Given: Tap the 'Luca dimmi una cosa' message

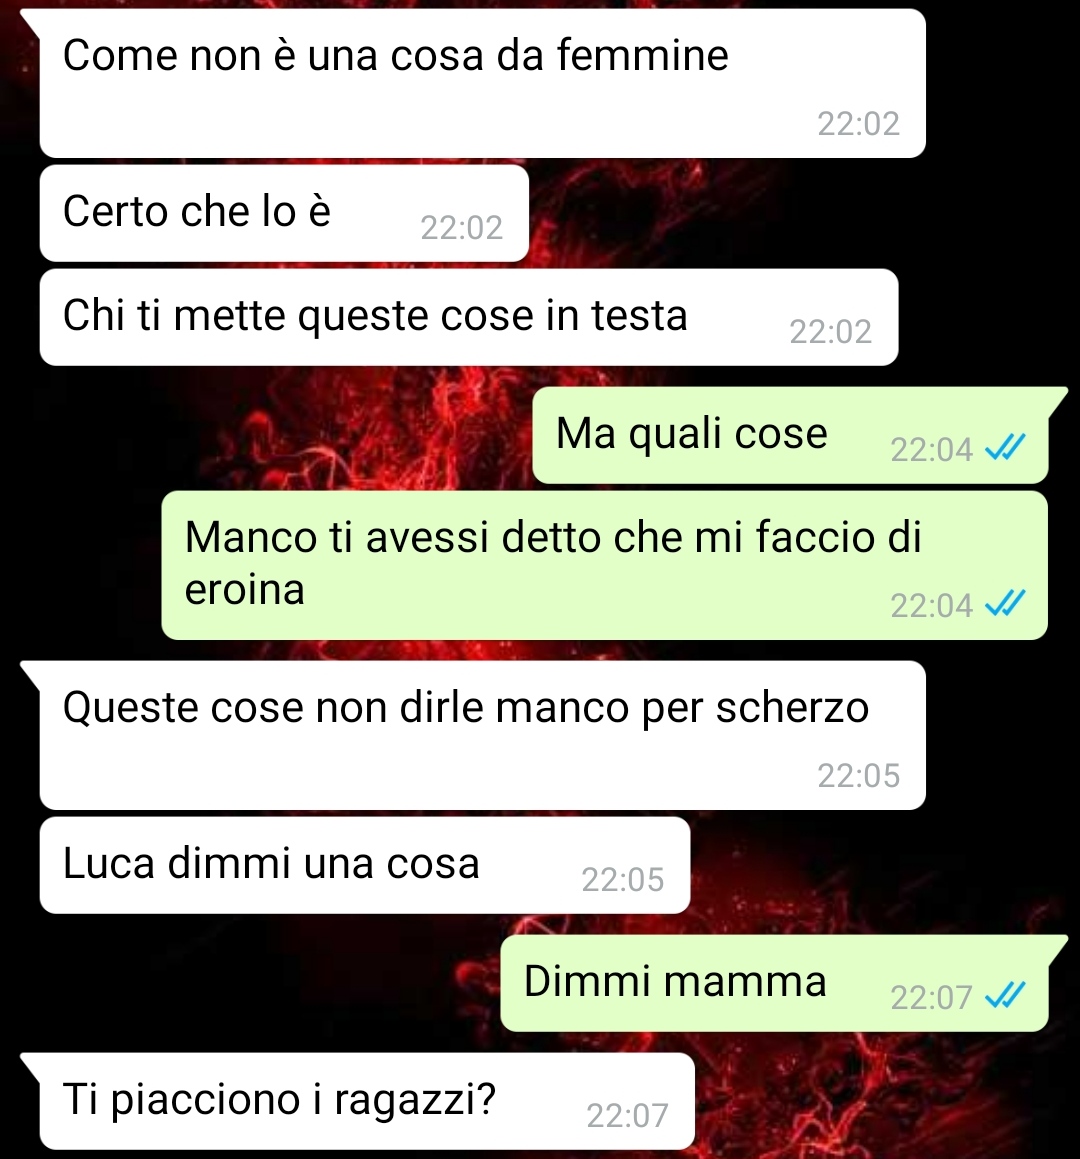Looking at the screenshot, I should click(x=365, y=866).
